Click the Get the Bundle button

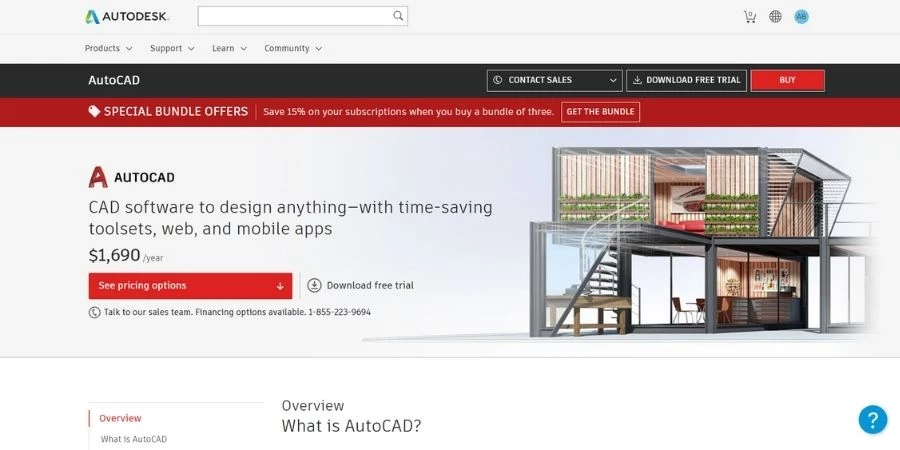click(600, 112)
